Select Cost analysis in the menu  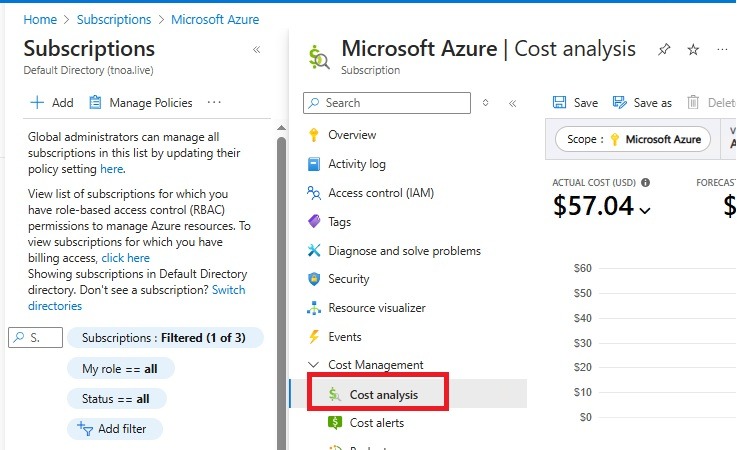[408, 394]
